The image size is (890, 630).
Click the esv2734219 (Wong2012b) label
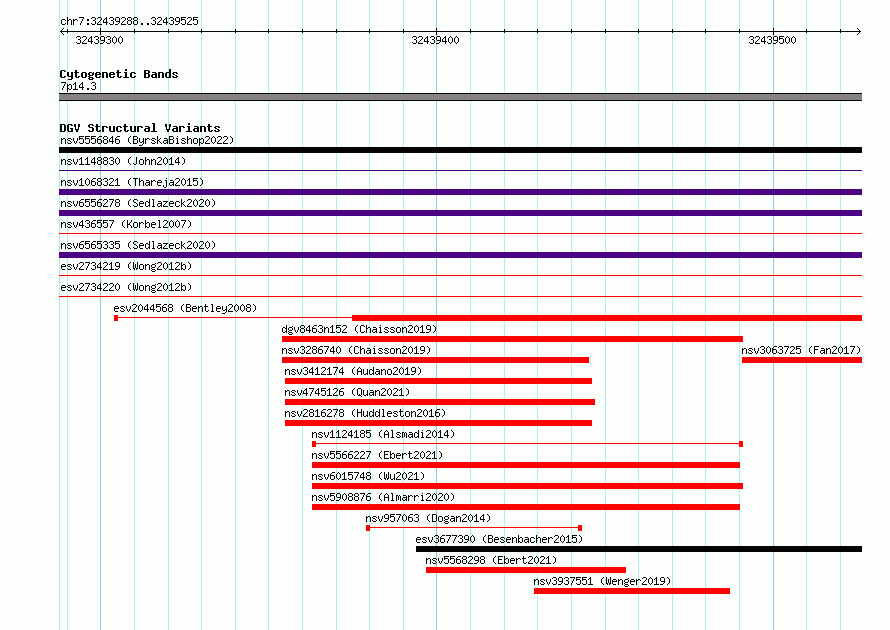(x=126, y=266)
